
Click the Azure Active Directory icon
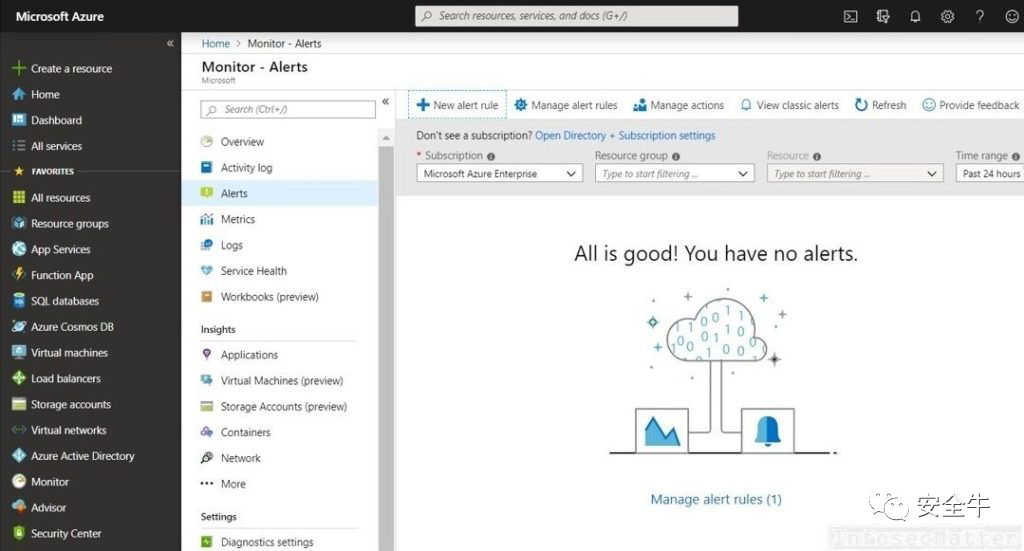(19, 456)
